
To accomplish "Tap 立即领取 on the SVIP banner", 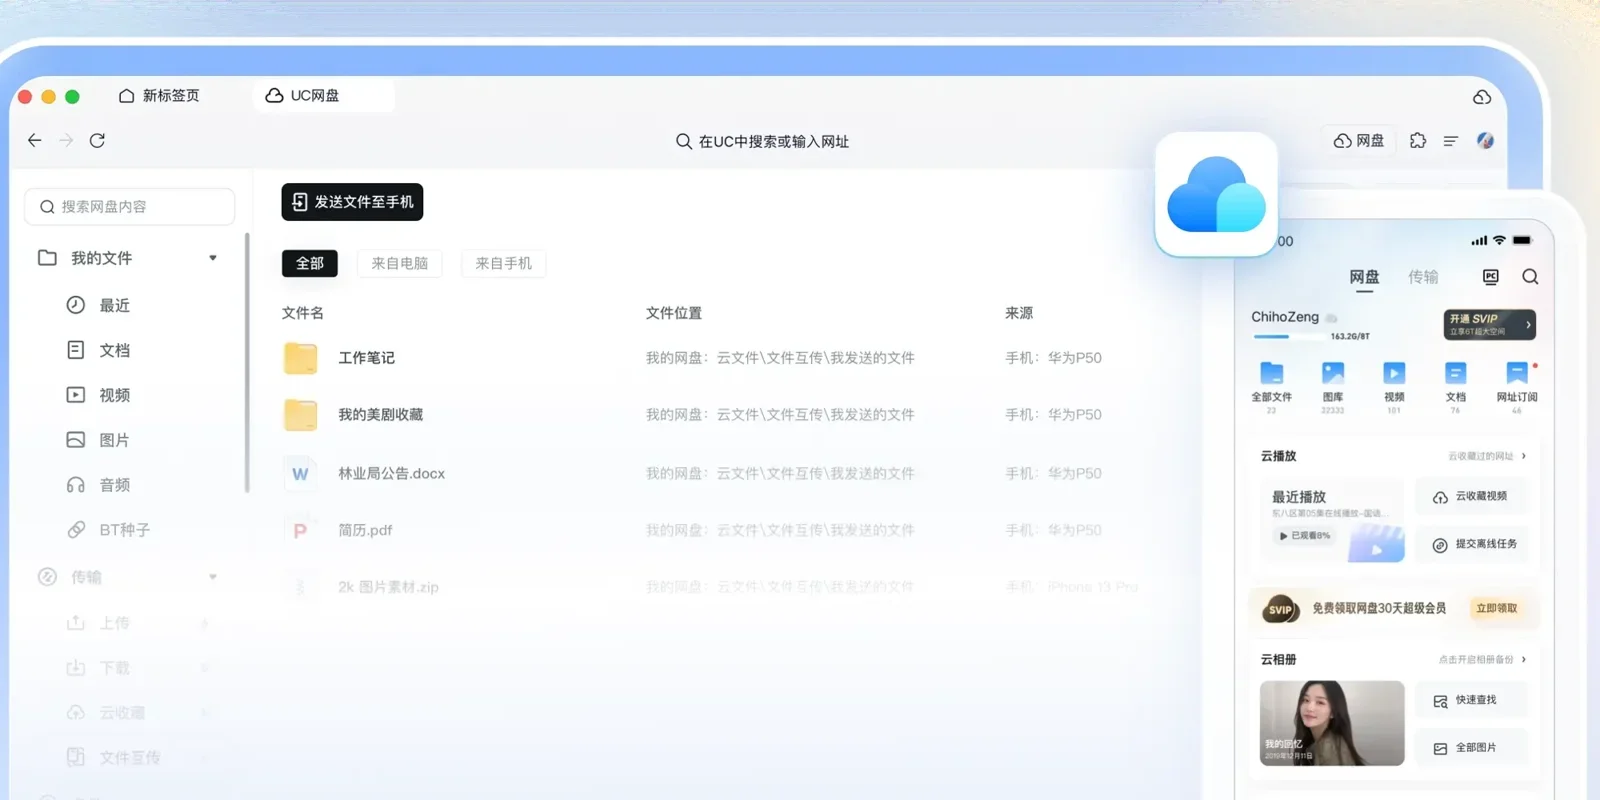I will [1497, 608].
